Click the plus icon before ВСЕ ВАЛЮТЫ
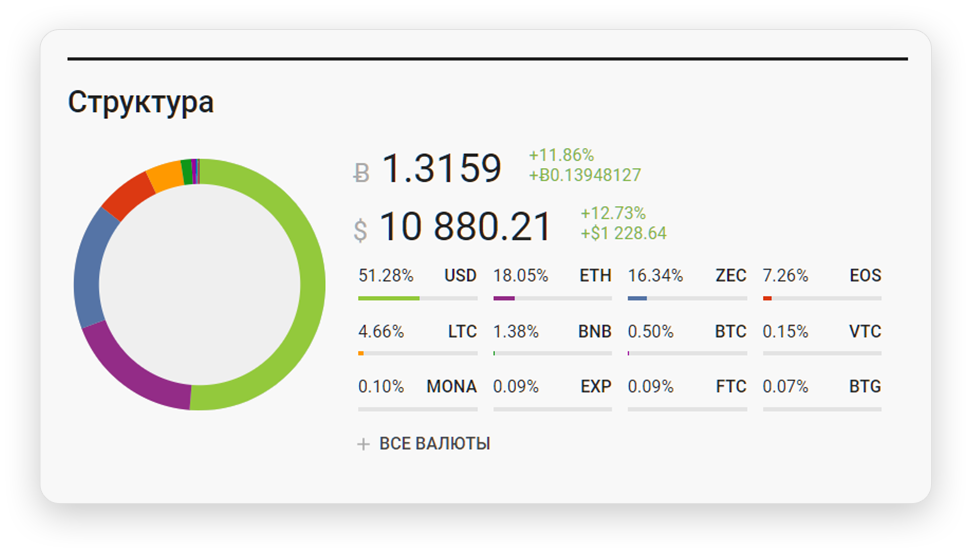The width and height of the screenshot is (972, 554). pyautogui.click(x=363, y=444)
